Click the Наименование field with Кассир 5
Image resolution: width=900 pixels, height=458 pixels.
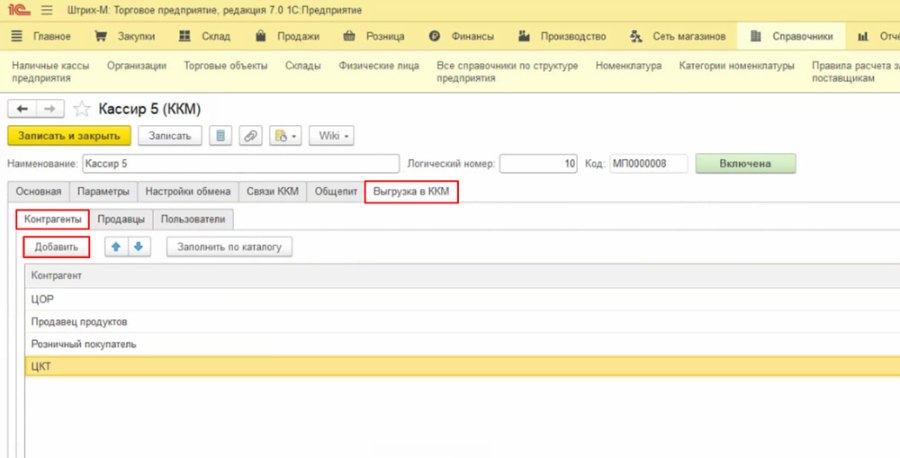(241, 164)
